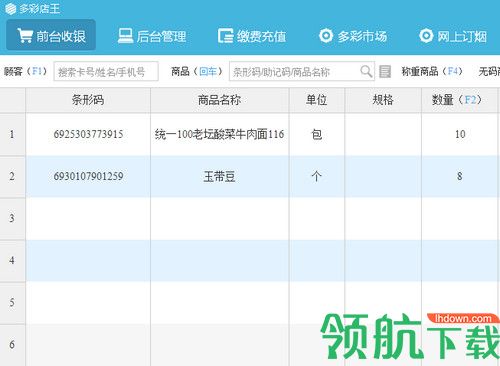Screen dimensions: 500x366
Task: Select row header 3
Action: coord(12,218)
